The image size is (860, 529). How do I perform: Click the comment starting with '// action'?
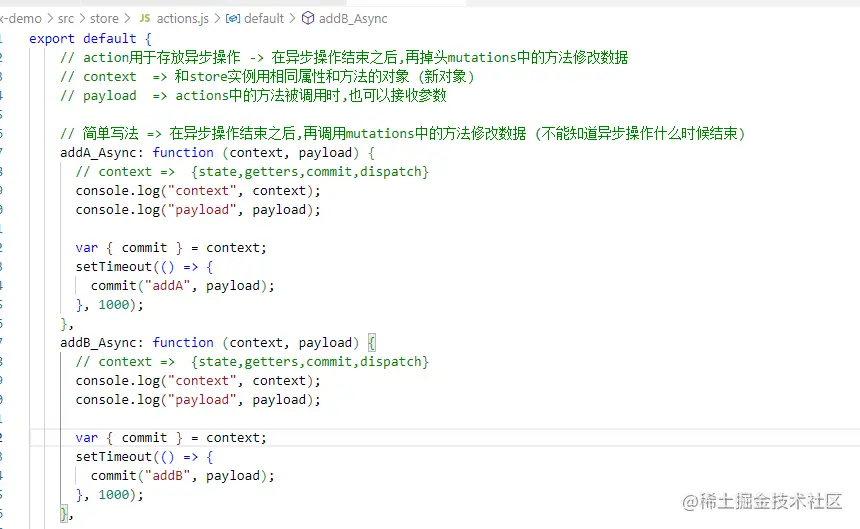point(344,58)
